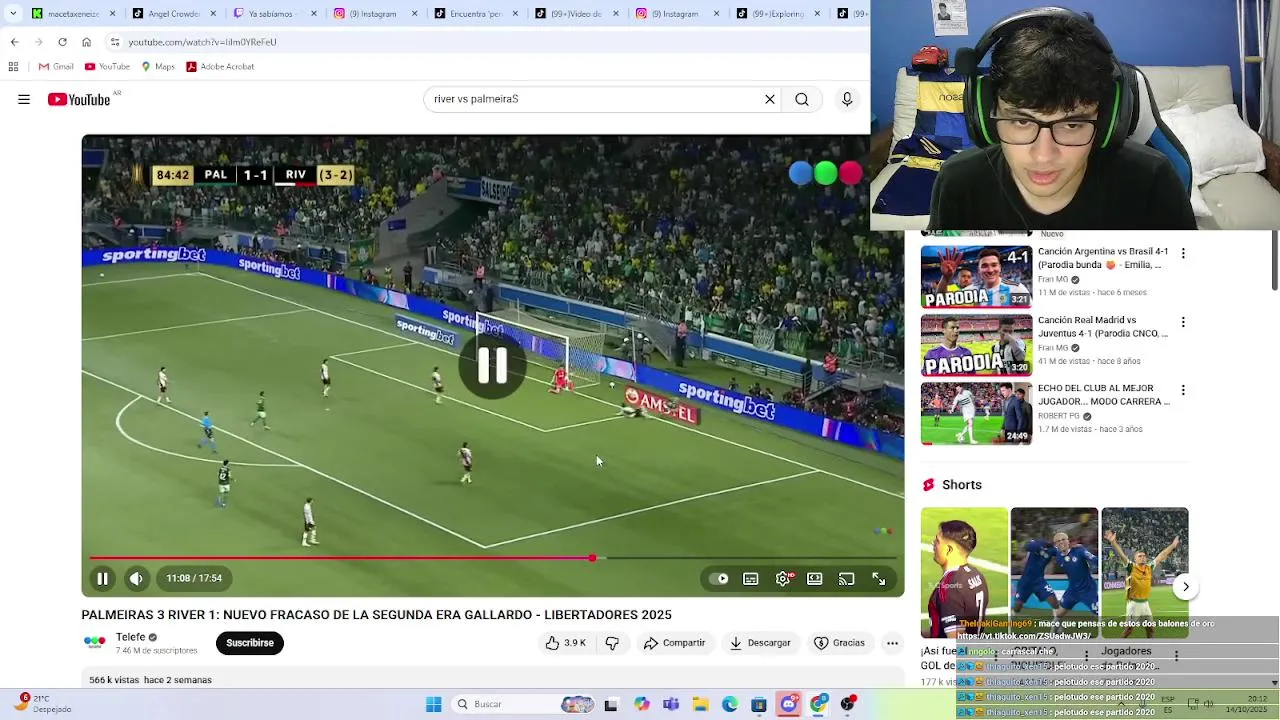
Task: Cast video to a device
Action: point(847,578)
